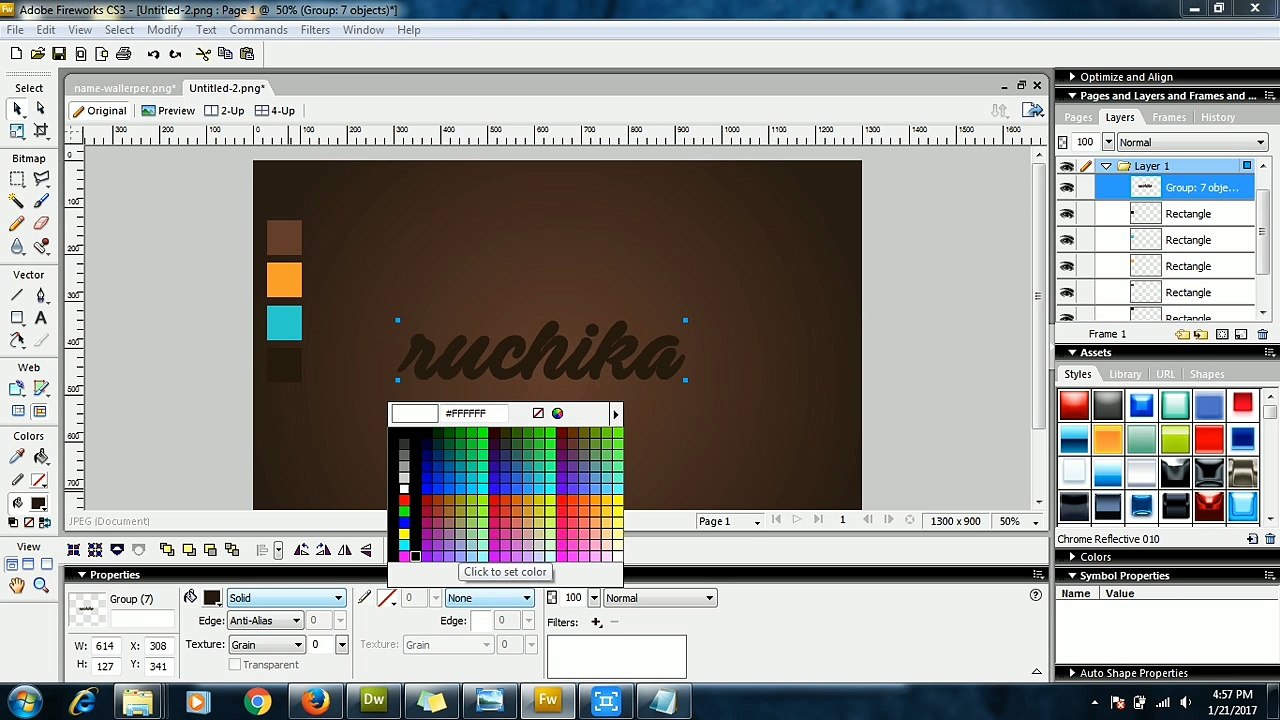1280x720 pixels.
Task: Switch to the History tab
Action: (1218, 118)
